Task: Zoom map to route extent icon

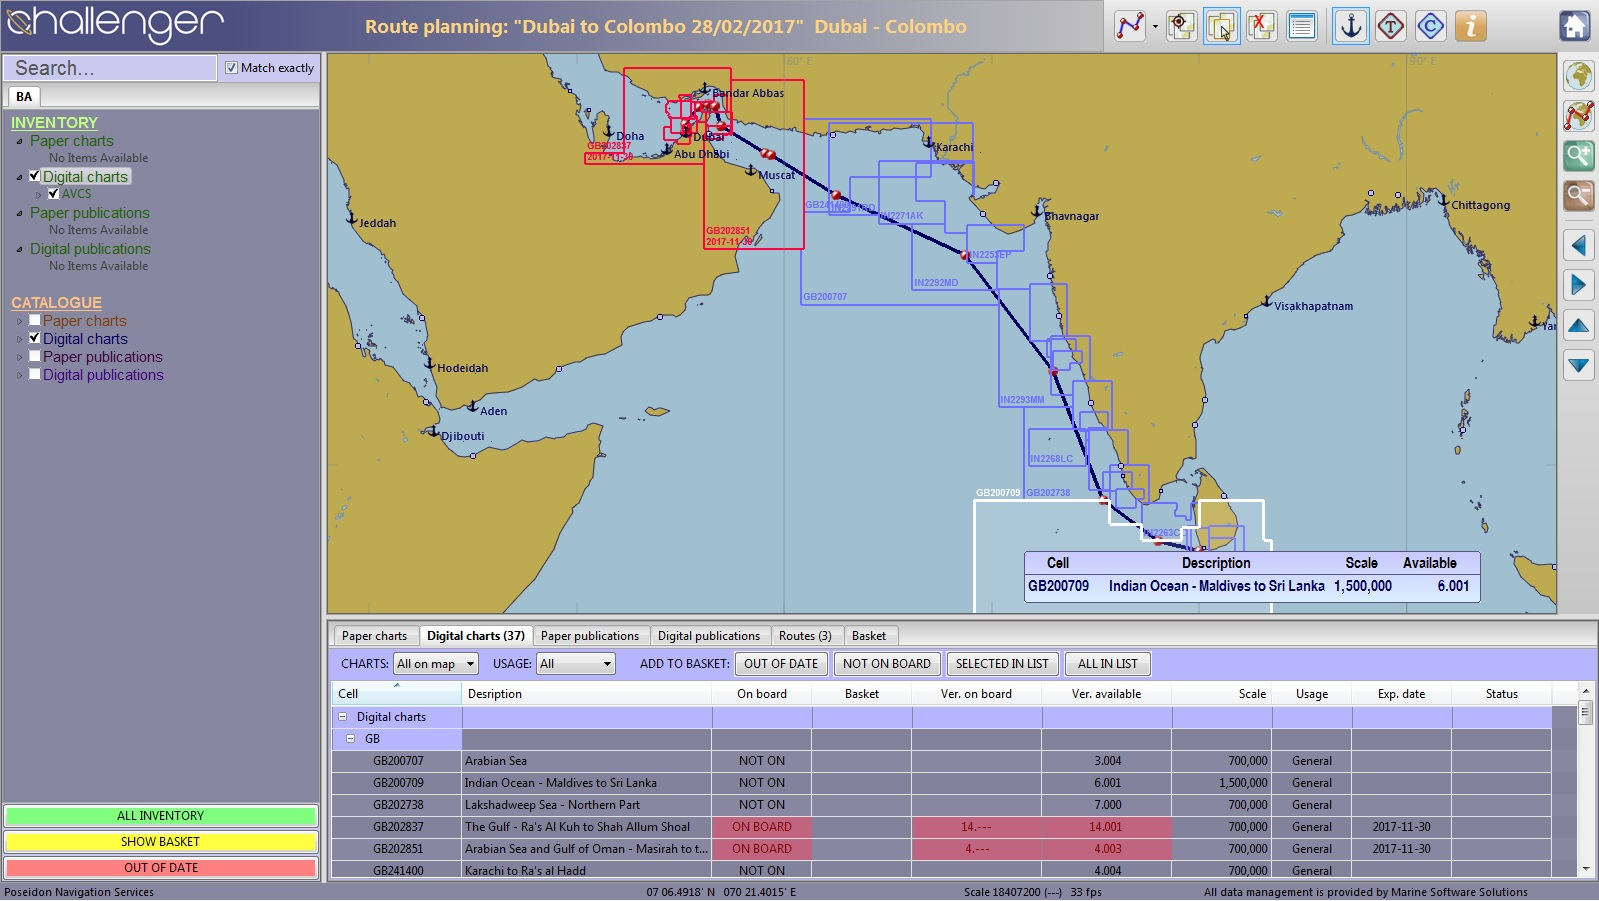Action: (1579, 115)
